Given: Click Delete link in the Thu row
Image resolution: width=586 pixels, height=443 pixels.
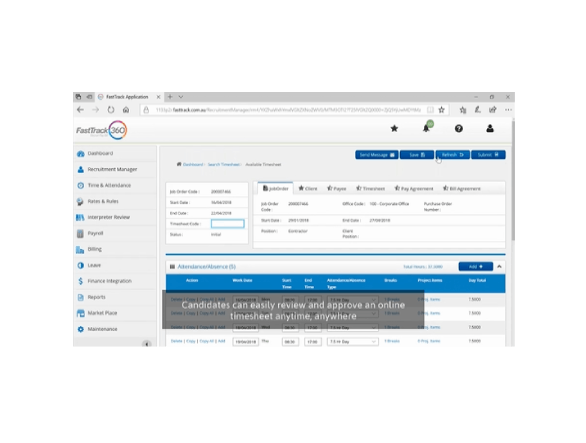Looking at the screenshot, I should (x=176, y=341).
